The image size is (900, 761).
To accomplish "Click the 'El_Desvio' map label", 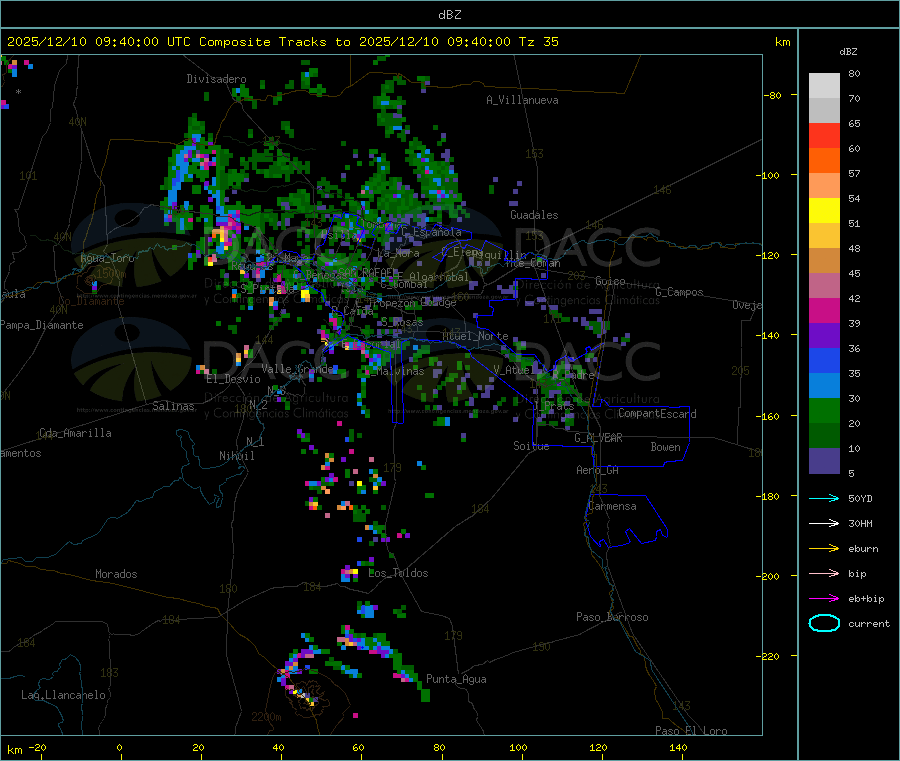I will pyautogui.click(x=234, y=379).
